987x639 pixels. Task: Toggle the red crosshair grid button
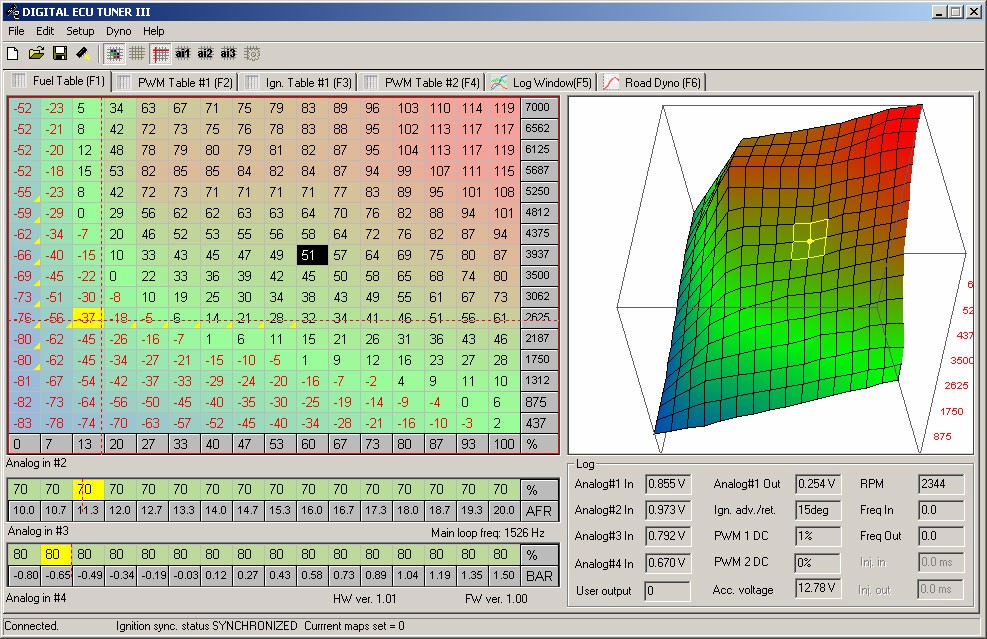click(160, 53)
